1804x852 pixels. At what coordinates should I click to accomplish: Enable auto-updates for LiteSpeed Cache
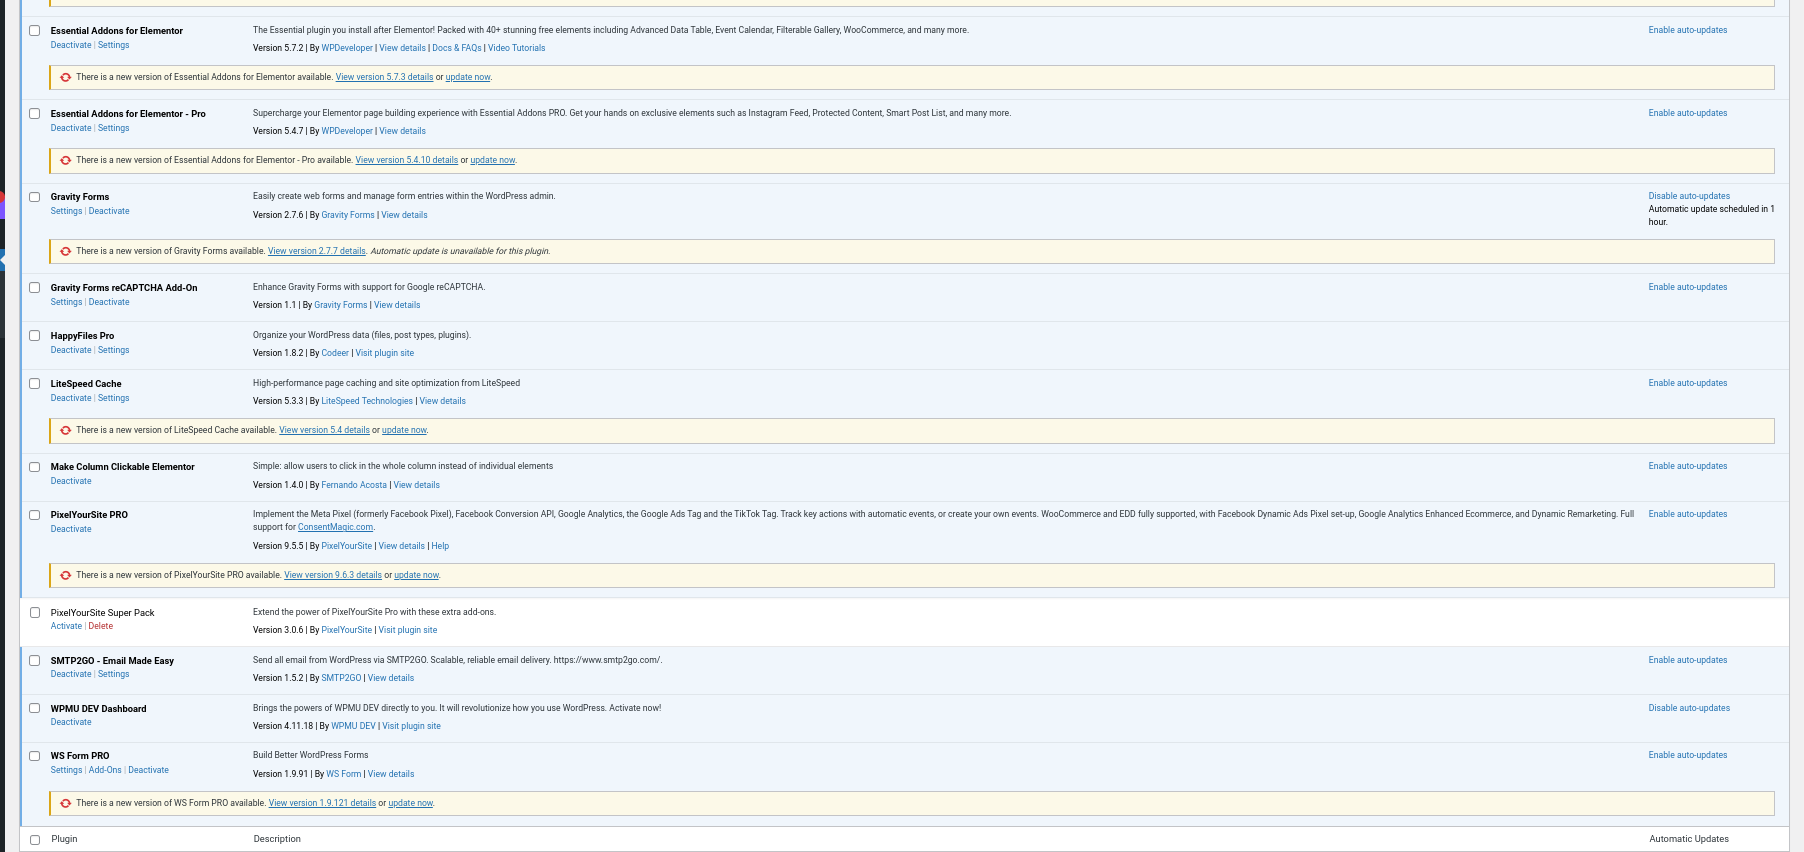pos(1687,383)
